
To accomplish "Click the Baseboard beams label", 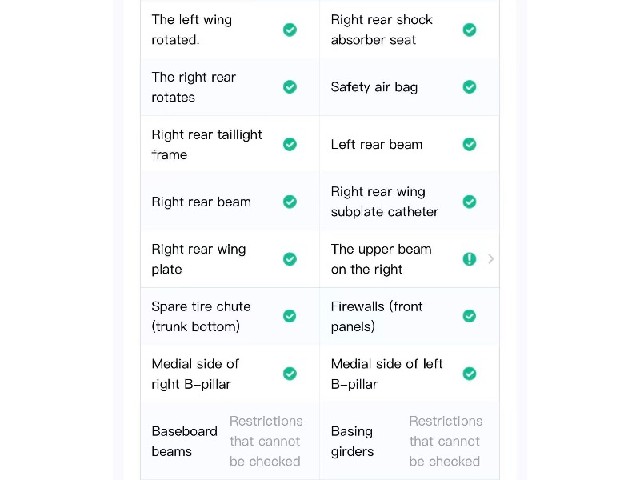I will (x=184, y=441).
